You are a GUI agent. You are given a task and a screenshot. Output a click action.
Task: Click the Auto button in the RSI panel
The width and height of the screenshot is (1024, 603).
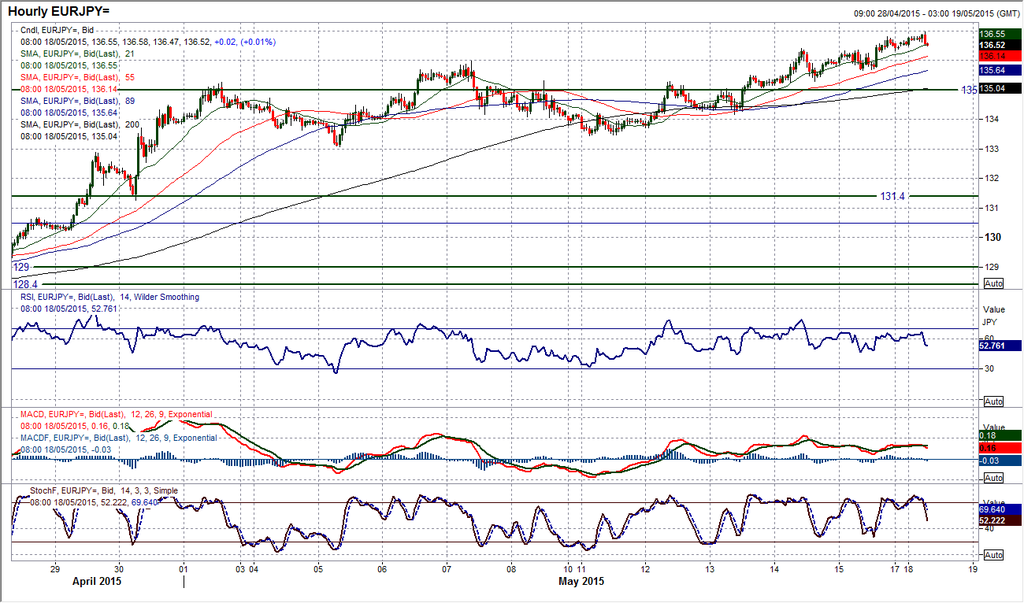click(993, 401)
